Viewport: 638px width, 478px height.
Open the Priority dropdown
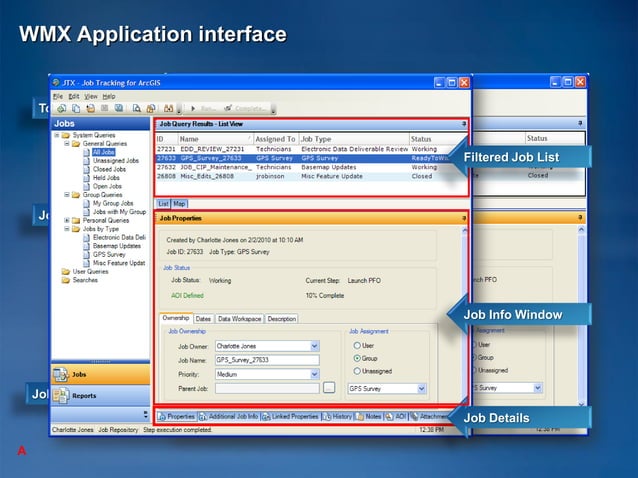314,374
